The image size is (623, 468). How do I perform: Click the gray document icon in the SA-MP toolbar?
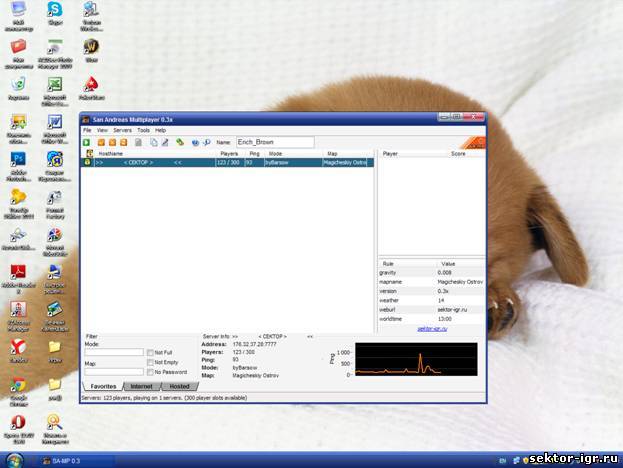coord(138,142)
